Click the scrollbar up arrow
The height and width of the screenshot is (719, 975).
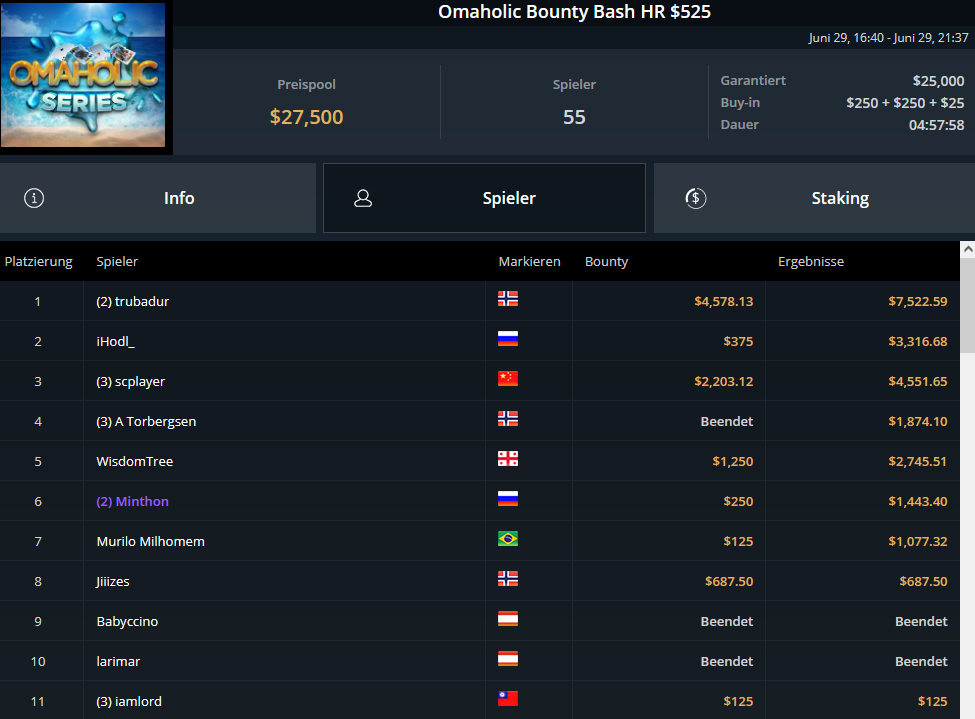pos(968,249)
